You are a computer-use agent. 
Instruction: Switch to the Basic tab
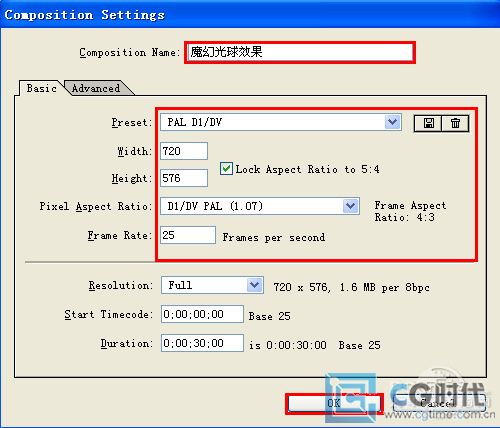tap(41, 88)
